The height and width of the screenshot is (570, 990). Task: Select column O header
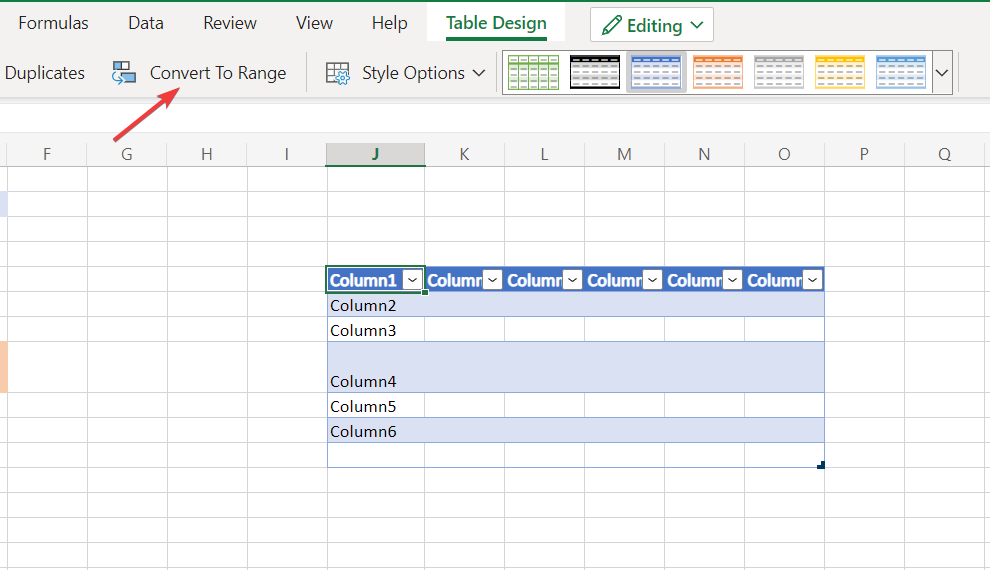[784, 154]
